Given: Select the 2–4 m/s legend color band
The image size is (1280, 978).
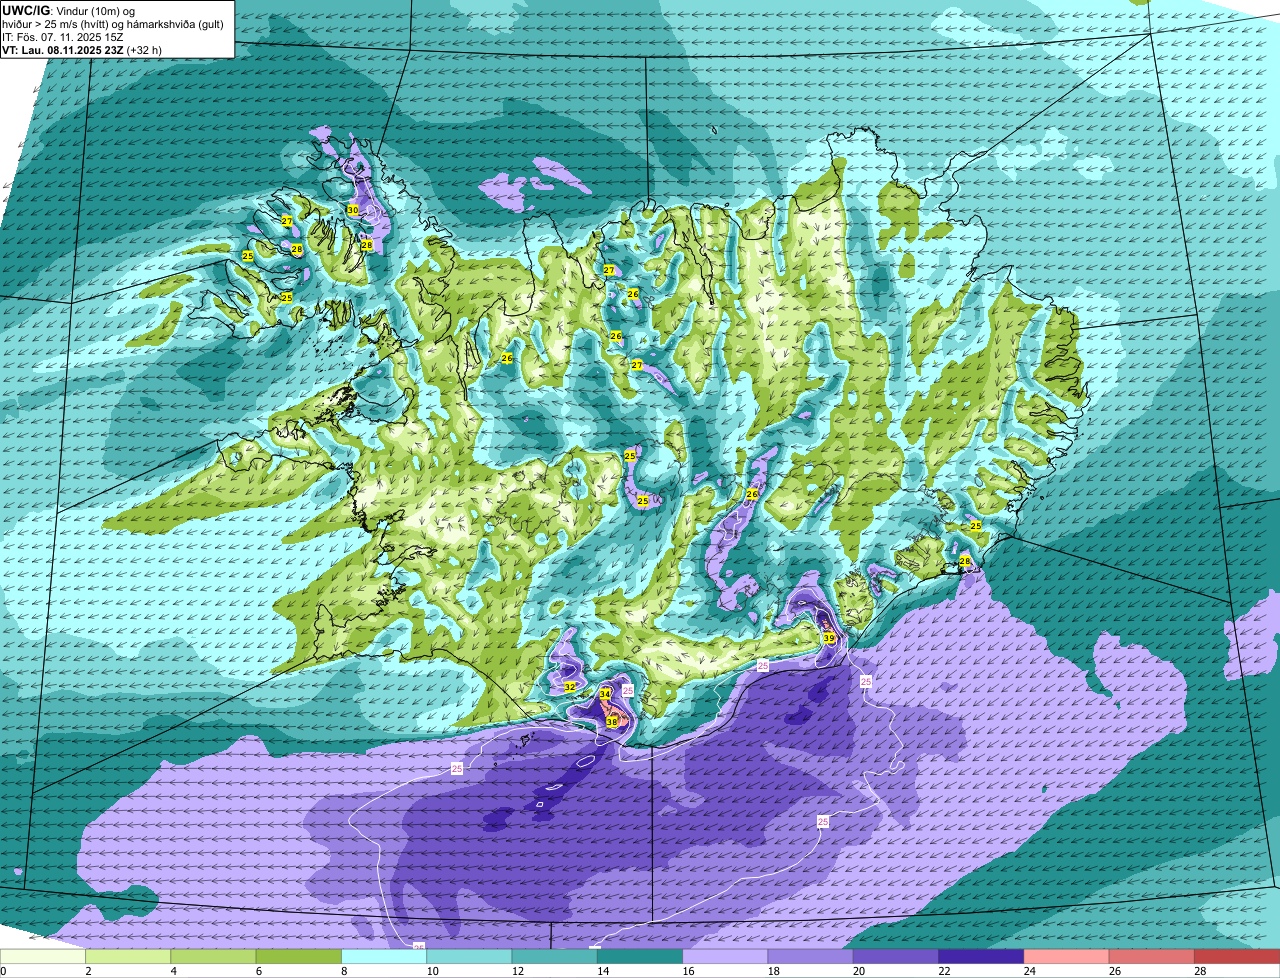Looking at the screenshot, I should point(128,956).
